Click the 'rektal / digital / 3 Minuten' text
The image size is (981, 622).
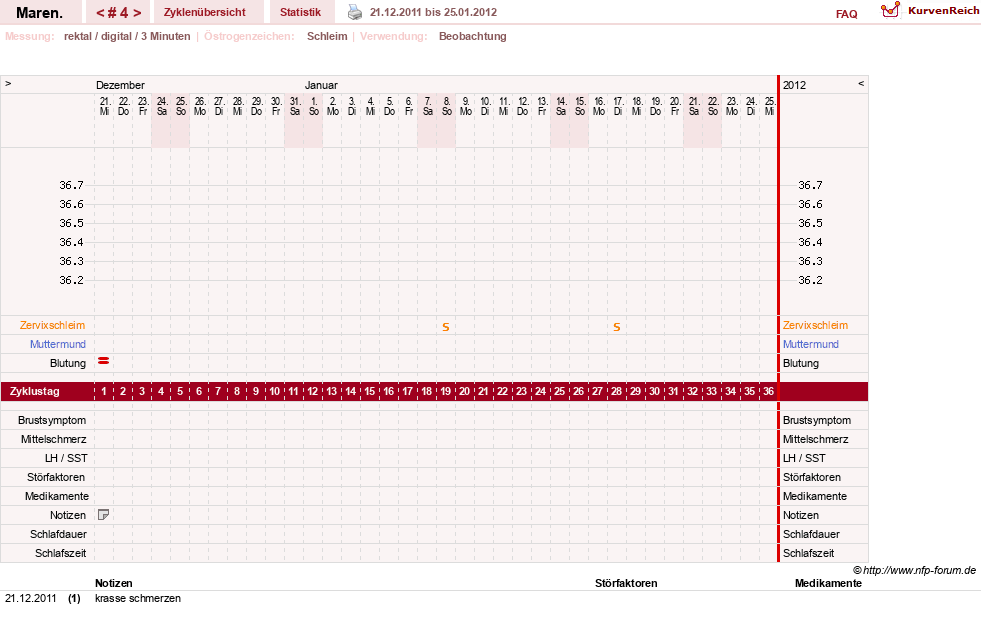pyautogui.click(x=127, y=36)
